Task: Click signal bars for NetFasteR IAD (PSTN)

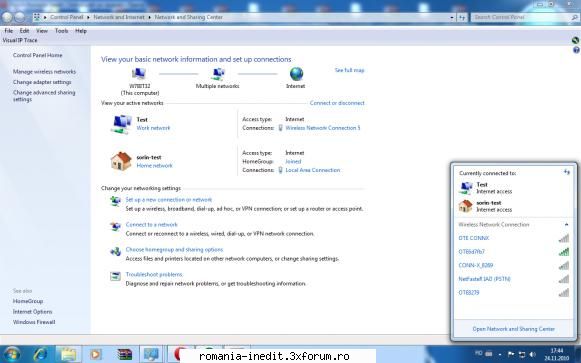Action: tap(564, 279)
